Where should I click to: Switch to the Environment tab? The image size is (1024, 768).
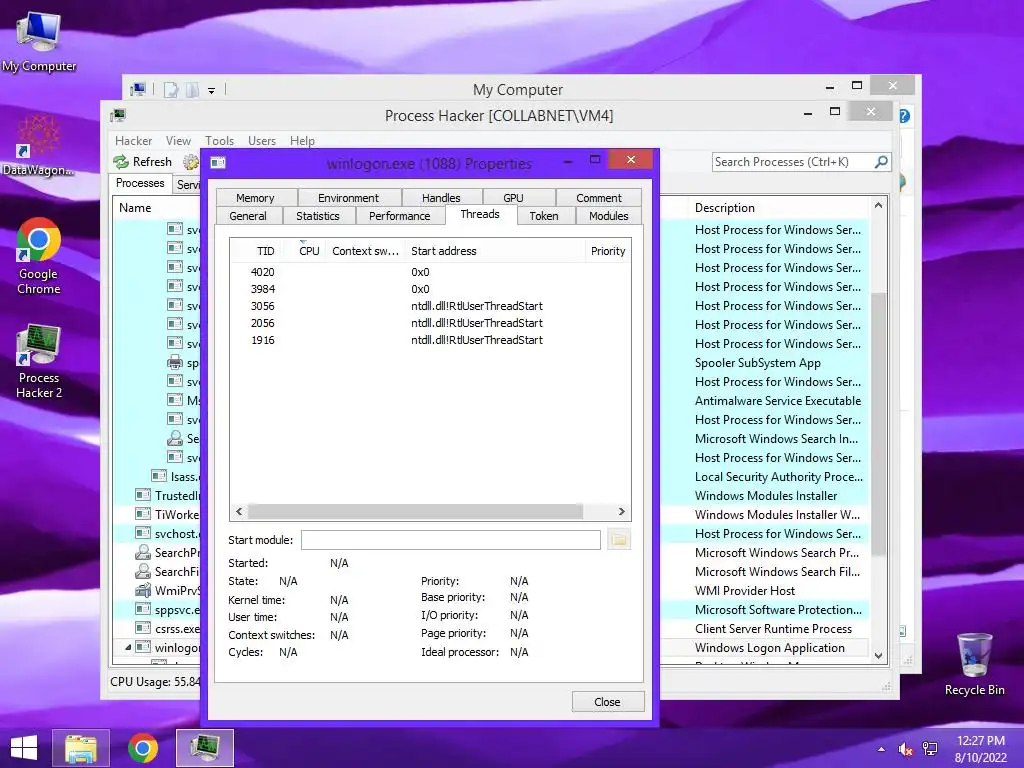(348, 198)
